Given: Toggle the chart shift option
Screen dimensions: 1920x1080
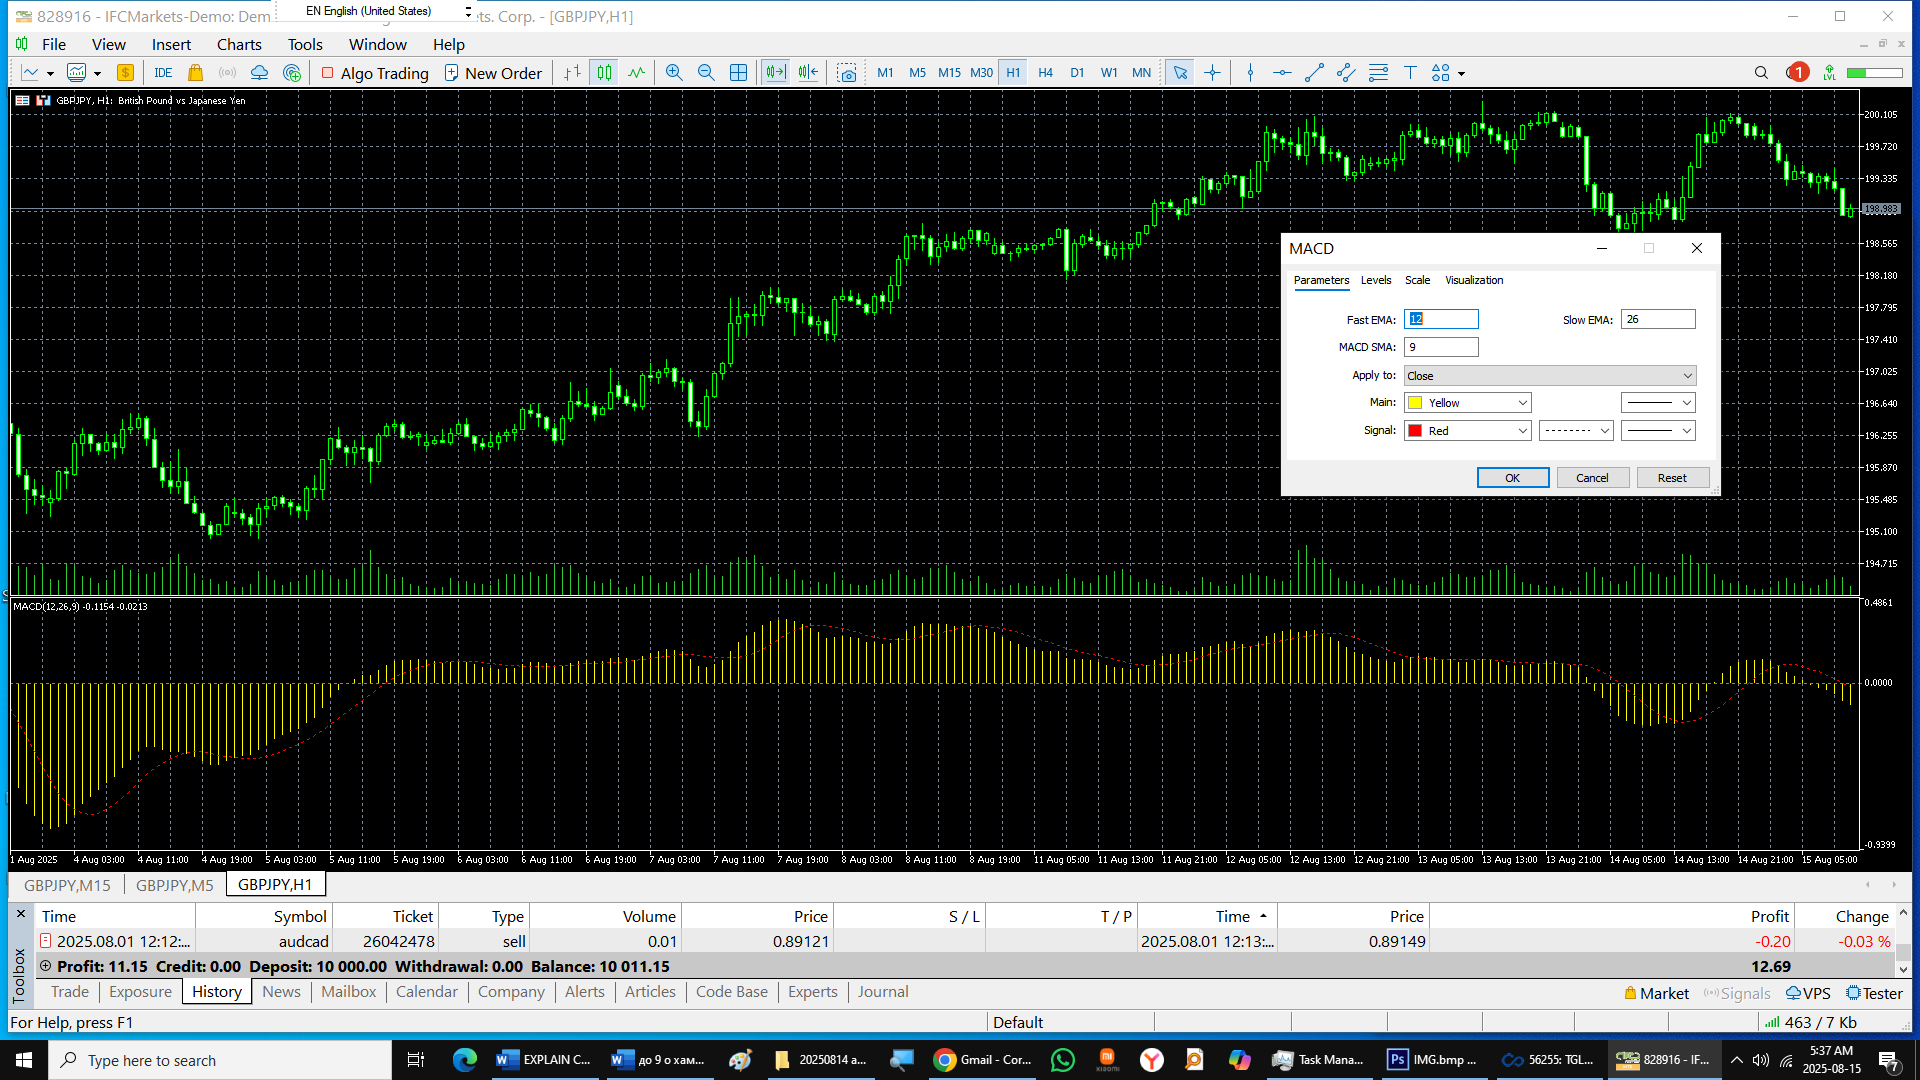Looking at the screenshot, I should tap(808, 73).
